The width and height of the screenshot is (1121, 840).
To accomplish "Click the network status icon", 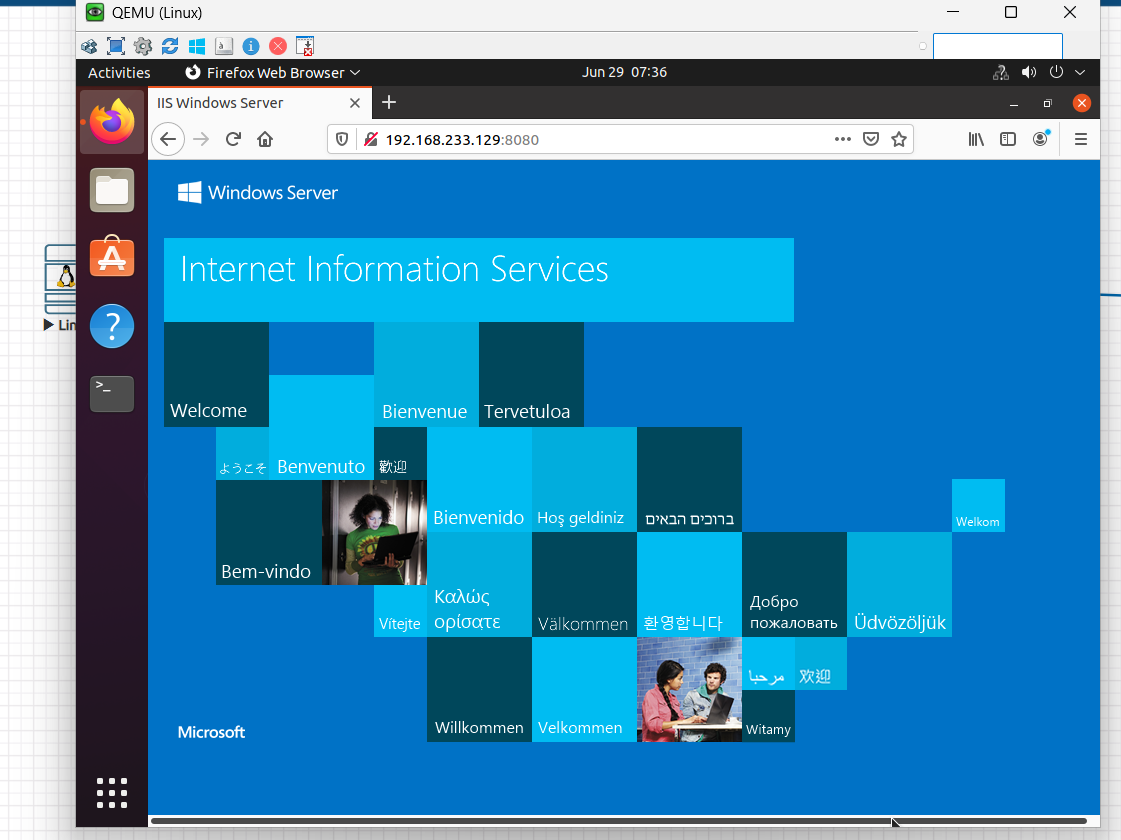I will pos(1001,72).
